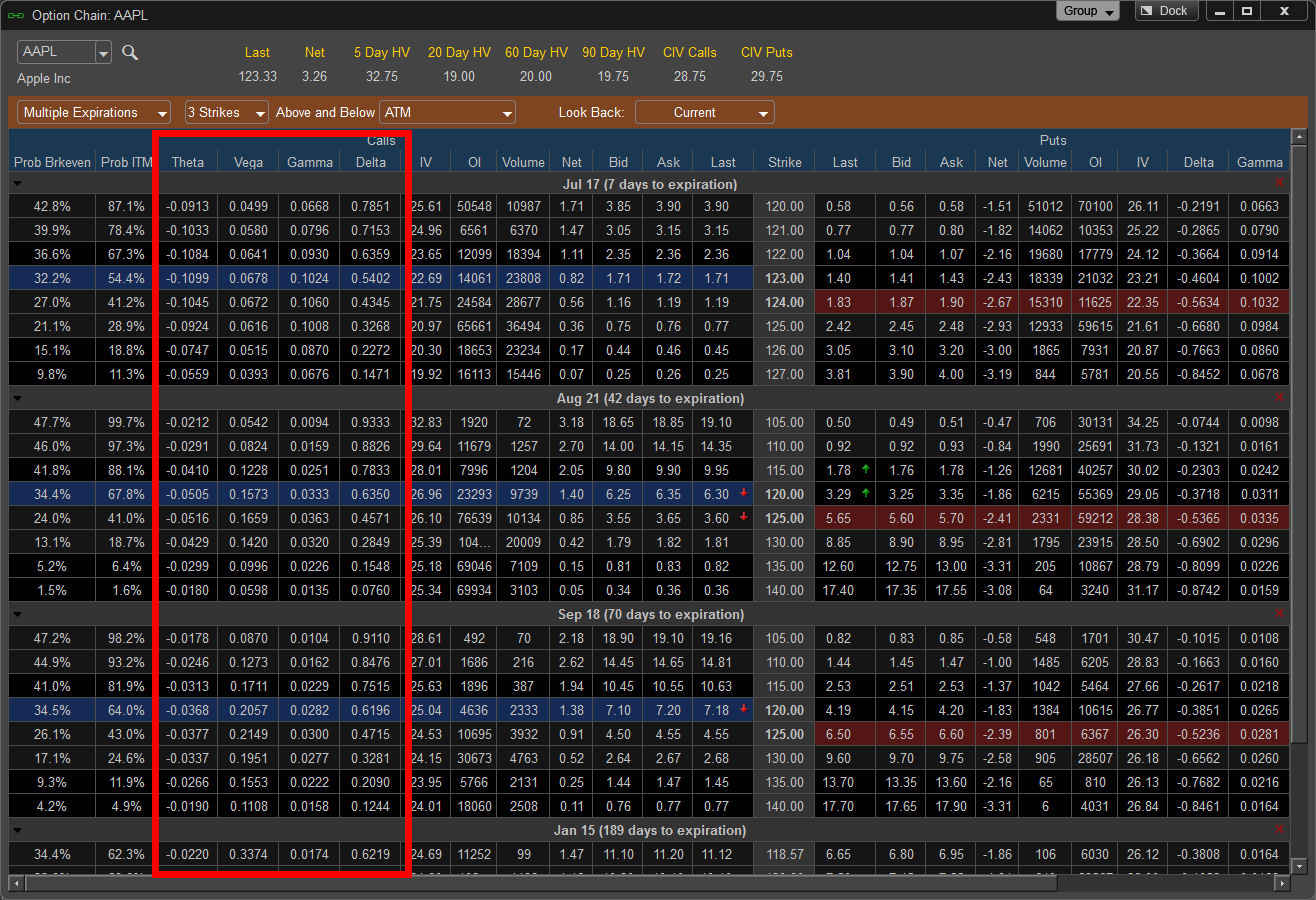Click the red down arrow beside call Last 7.18

coord(744,710)
